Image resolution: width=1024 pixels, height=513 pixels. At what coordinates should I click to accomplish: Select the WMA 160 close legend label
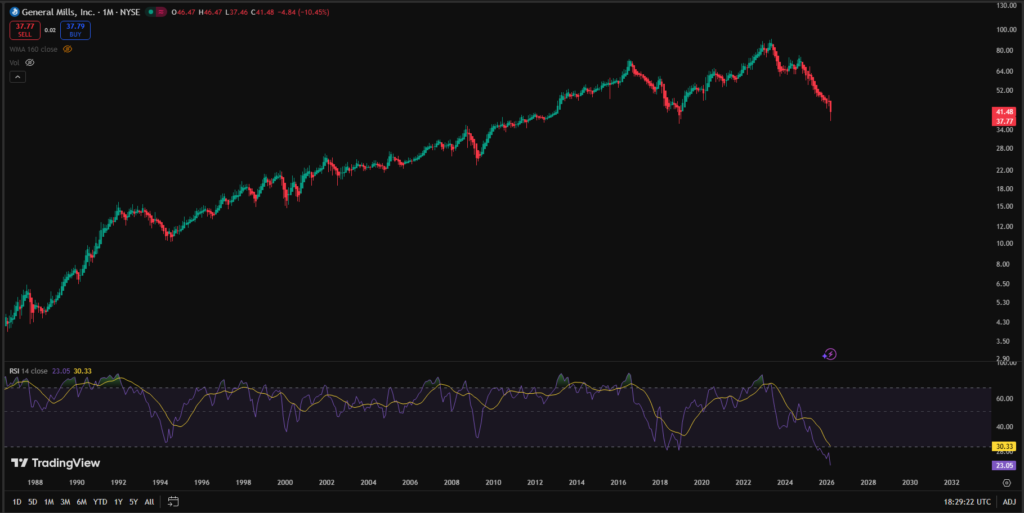pos(33,49)
